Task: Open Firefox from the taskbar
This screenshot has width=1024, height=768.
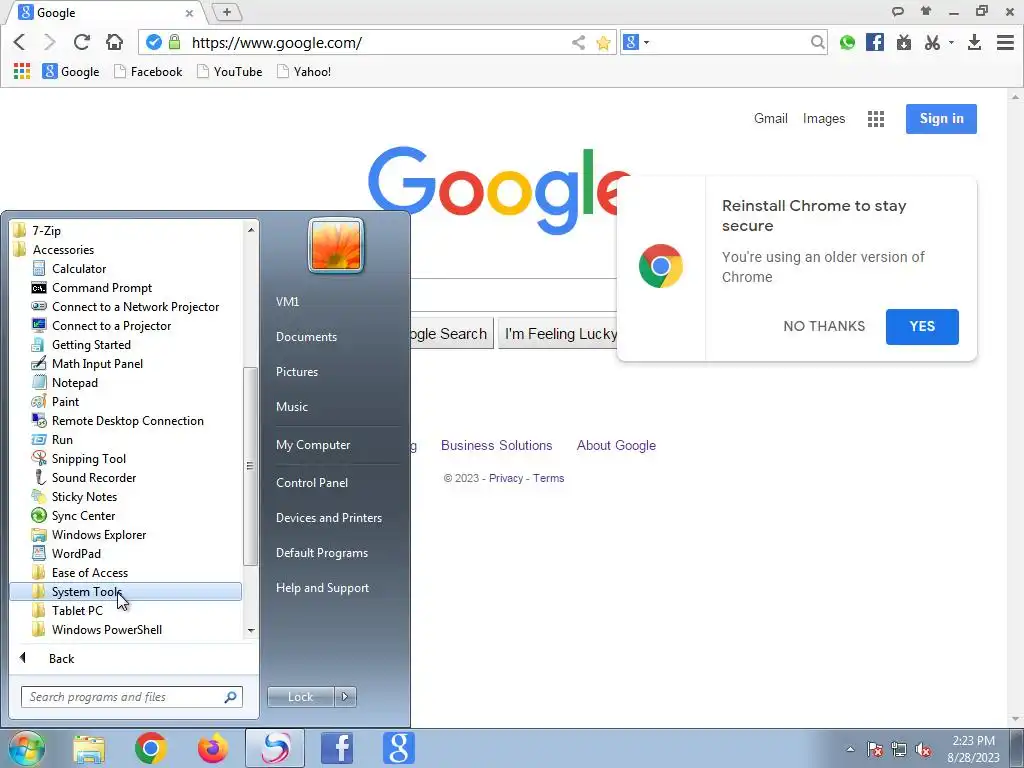Action: click(x=212, y=748)
